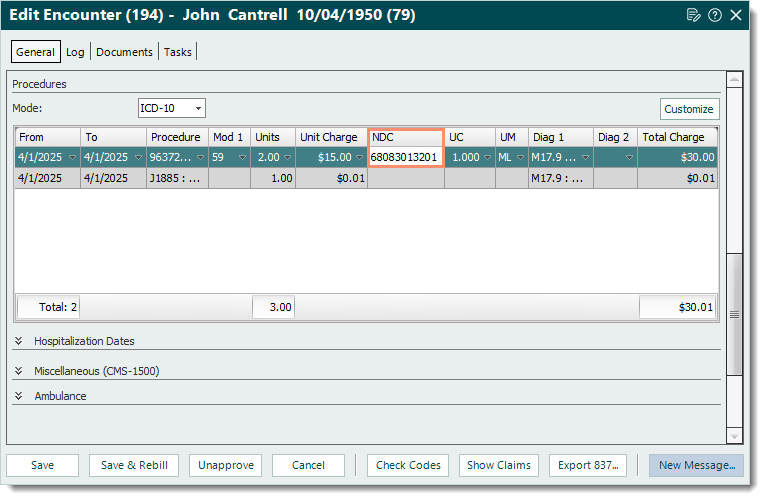
Task: Open the notes edit icon in title bar
Action: point(694,15)
